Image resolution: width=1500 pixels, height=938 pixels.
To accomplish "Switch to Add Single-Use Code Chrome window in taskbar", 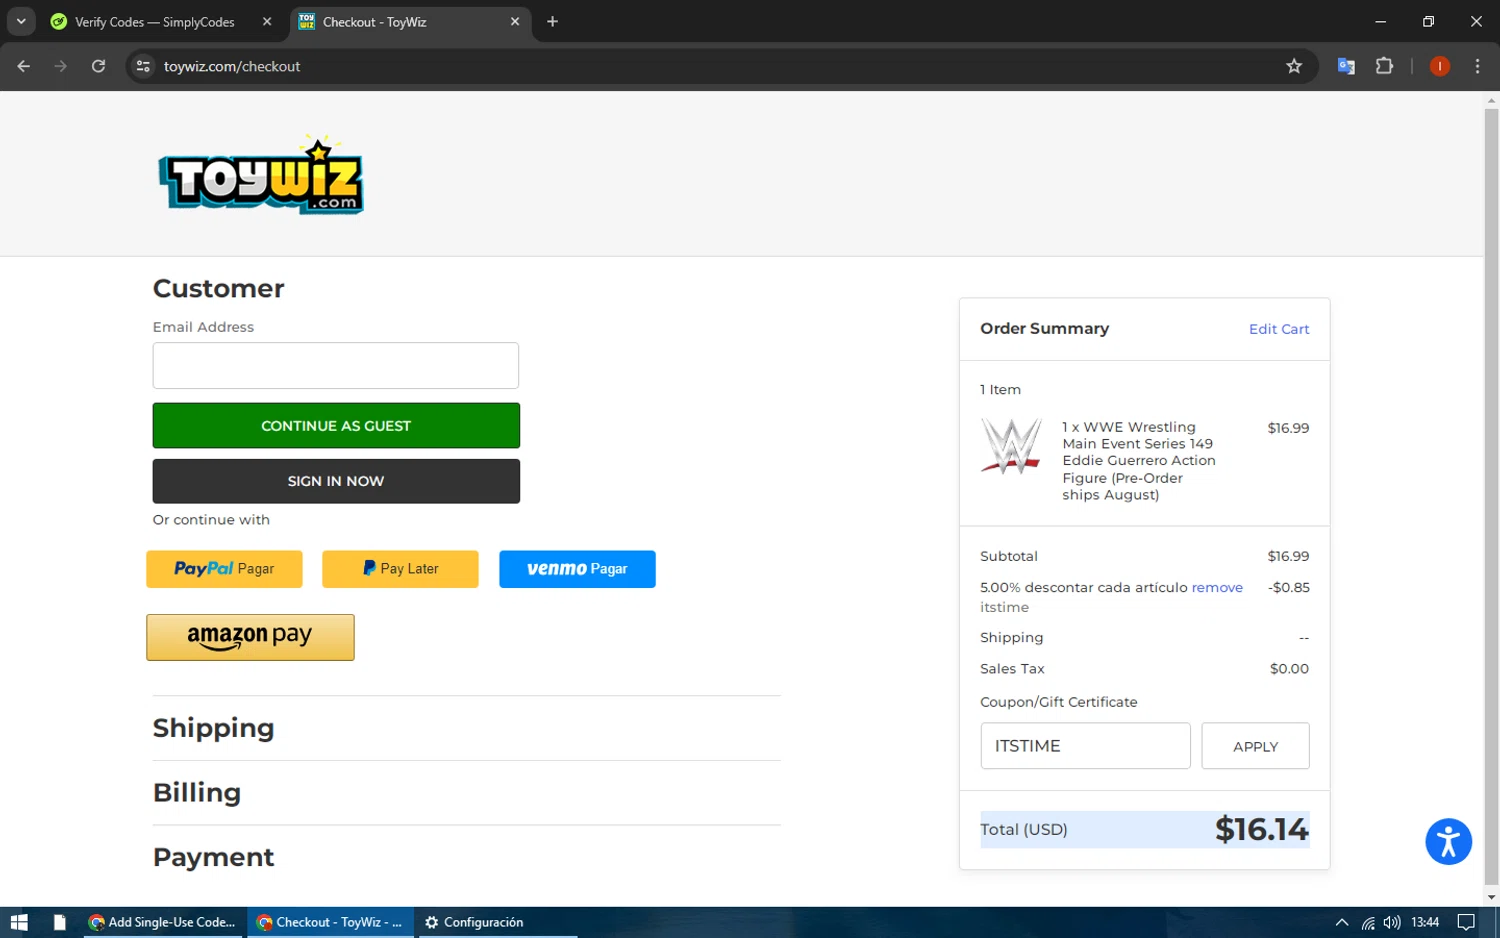I will 162,922.
